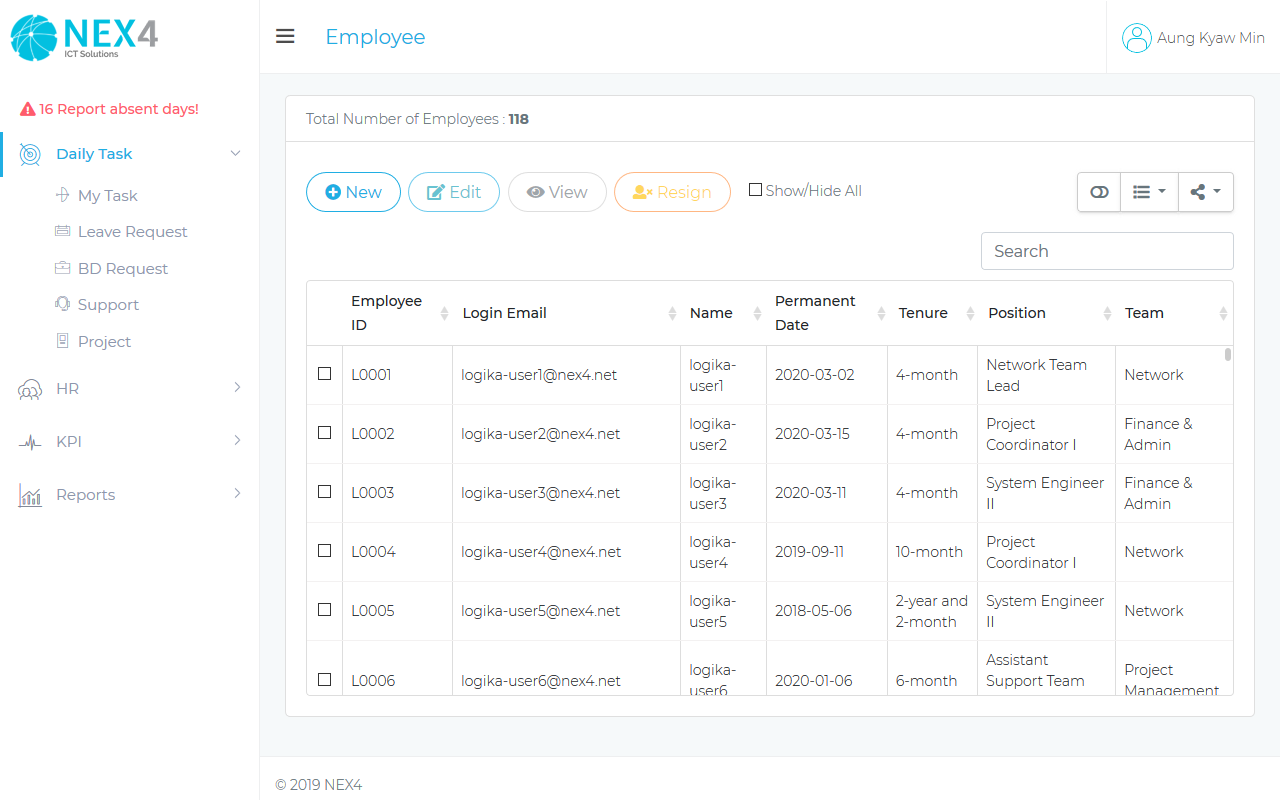Viewport: 1280px width, 800px height.
Task: Click the KPI pulse icon in sidebar
Action: pyautogui.click(x=30, y=442)
